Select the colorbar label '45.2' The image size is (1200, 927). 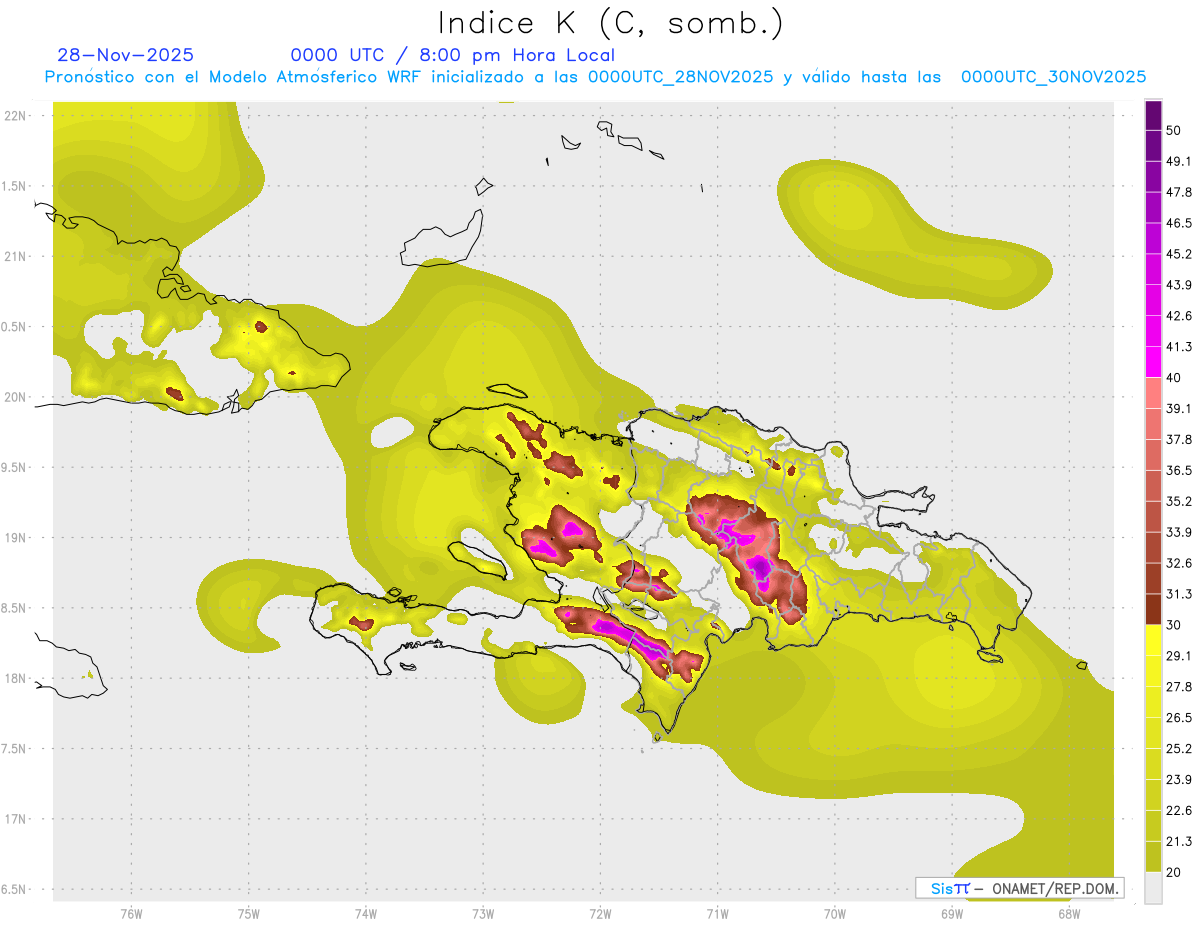point(1179,254)
